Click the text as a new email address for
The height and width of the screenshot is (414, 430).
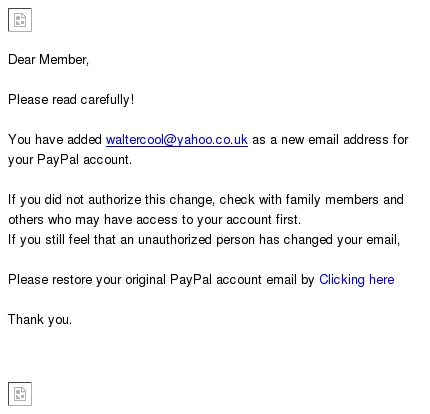pos(330,140)
